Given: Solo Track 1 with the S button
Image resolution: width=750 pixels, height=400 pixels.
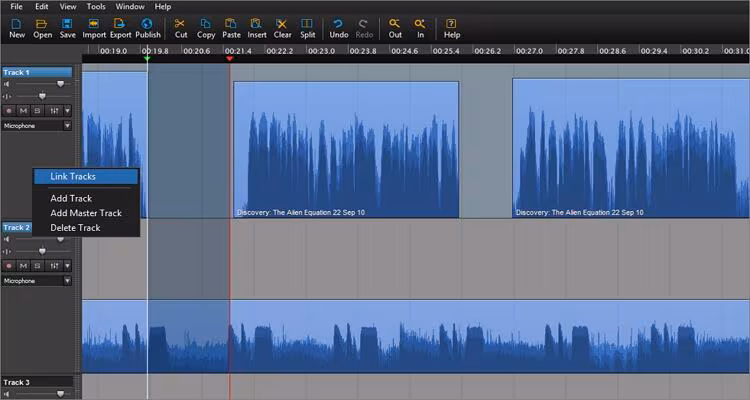Looking at the screenshot, I should click(x=37, y=111).
